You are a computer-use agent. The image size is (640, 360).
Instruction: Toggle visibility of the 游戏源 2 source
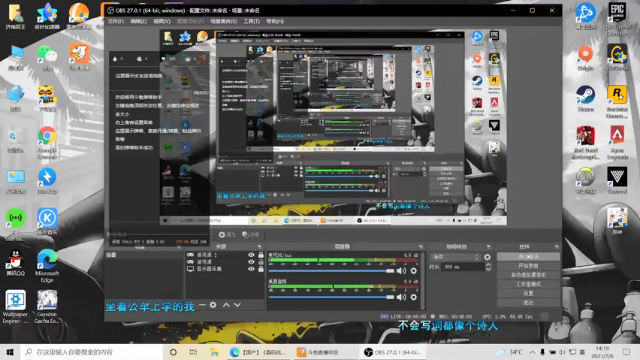[x=251, y=255]
